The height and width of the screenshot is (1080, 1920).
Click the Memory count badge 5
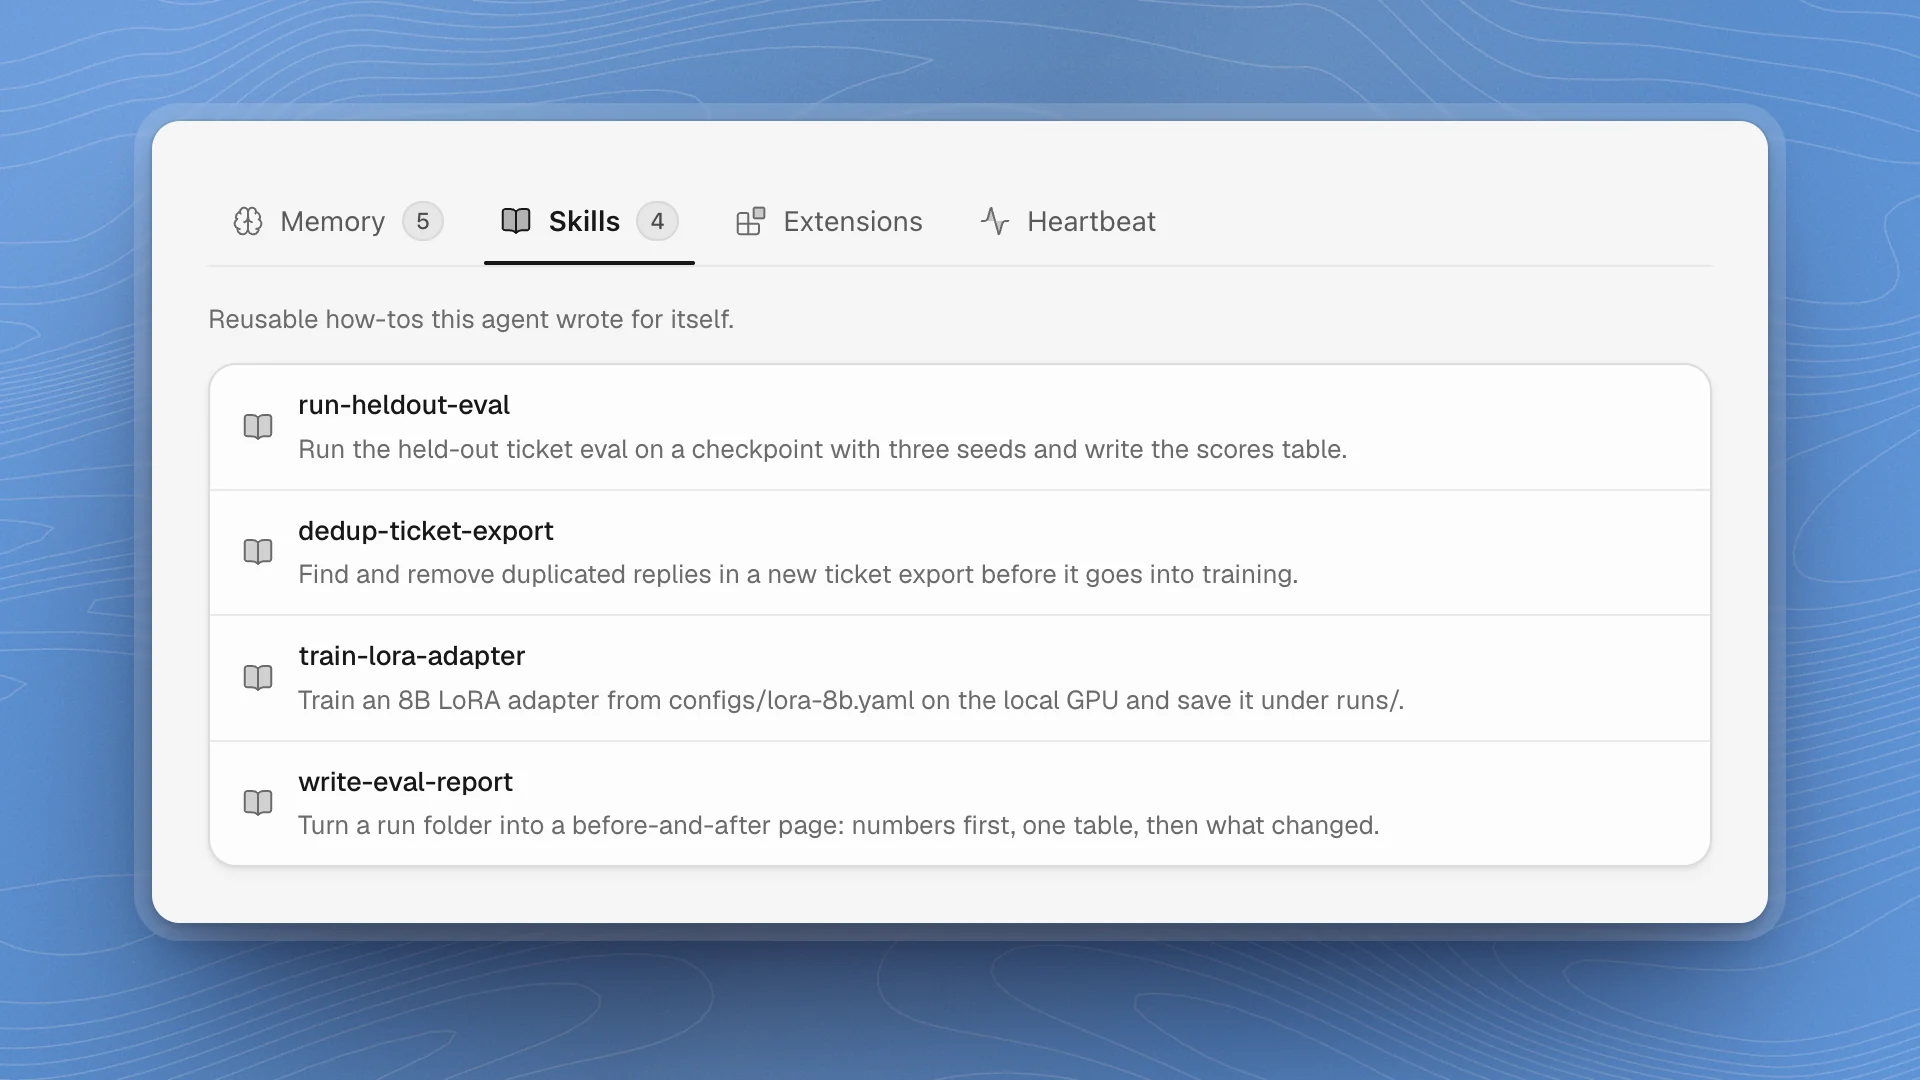pos(423,221)
